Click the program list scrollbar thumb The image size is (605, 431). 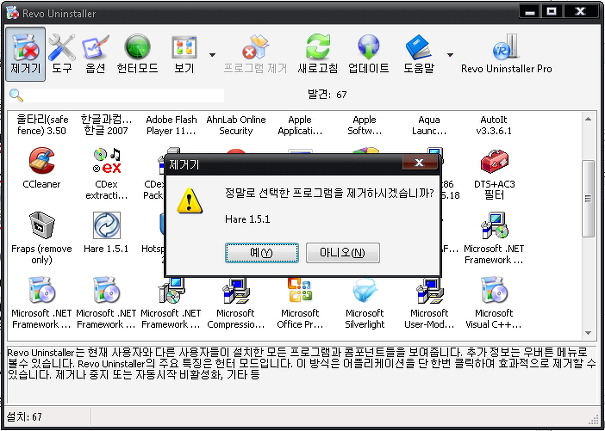click(588, 199)
